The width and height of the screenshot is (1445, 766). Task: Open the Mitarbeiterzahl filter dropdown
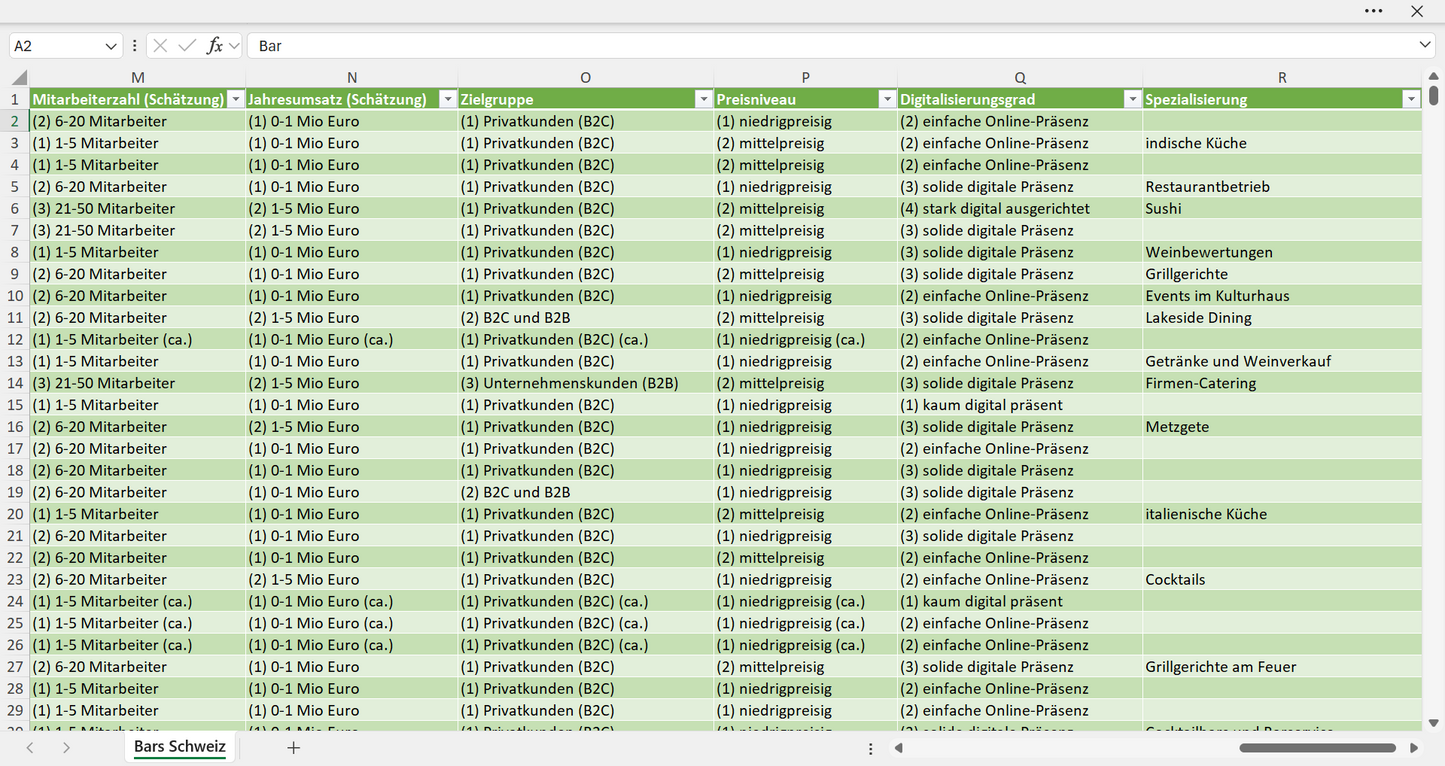[x=236, y=99]
